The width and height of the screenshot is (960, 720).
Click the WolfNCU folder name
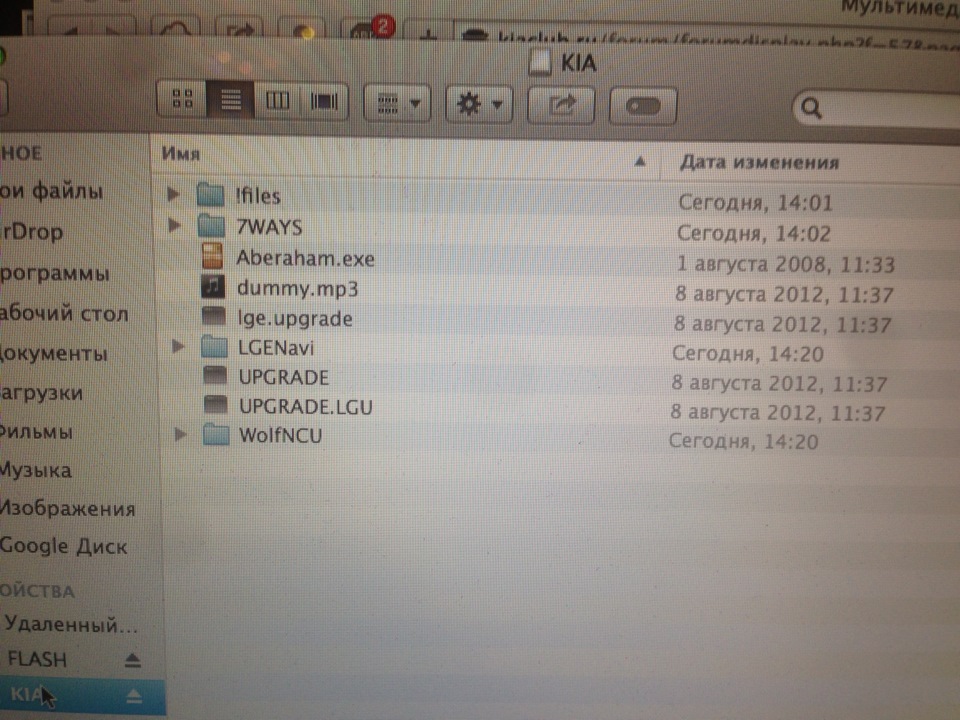[x=280, y=435]
